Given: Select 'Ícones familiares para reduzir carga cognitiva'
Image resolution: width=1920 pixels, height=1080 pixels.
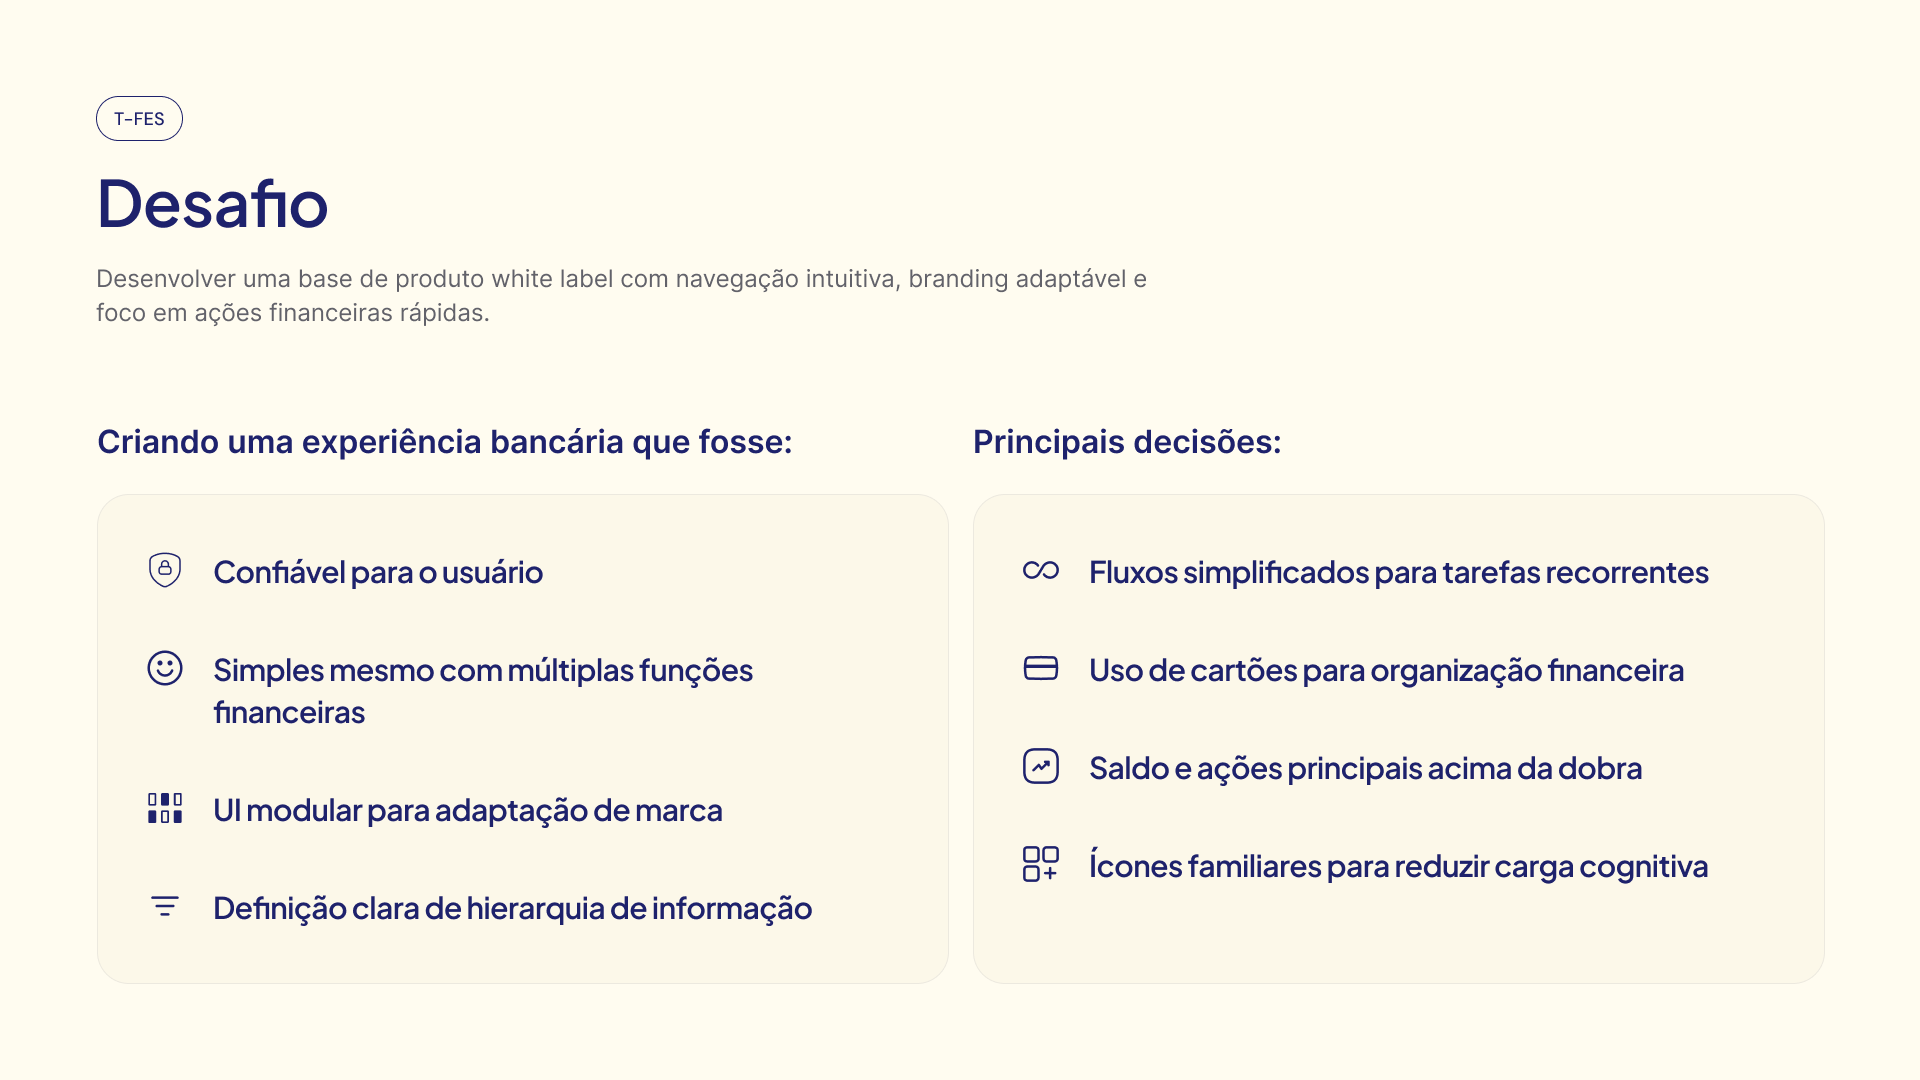Looking at the screenshot, I should point(1399,866).
